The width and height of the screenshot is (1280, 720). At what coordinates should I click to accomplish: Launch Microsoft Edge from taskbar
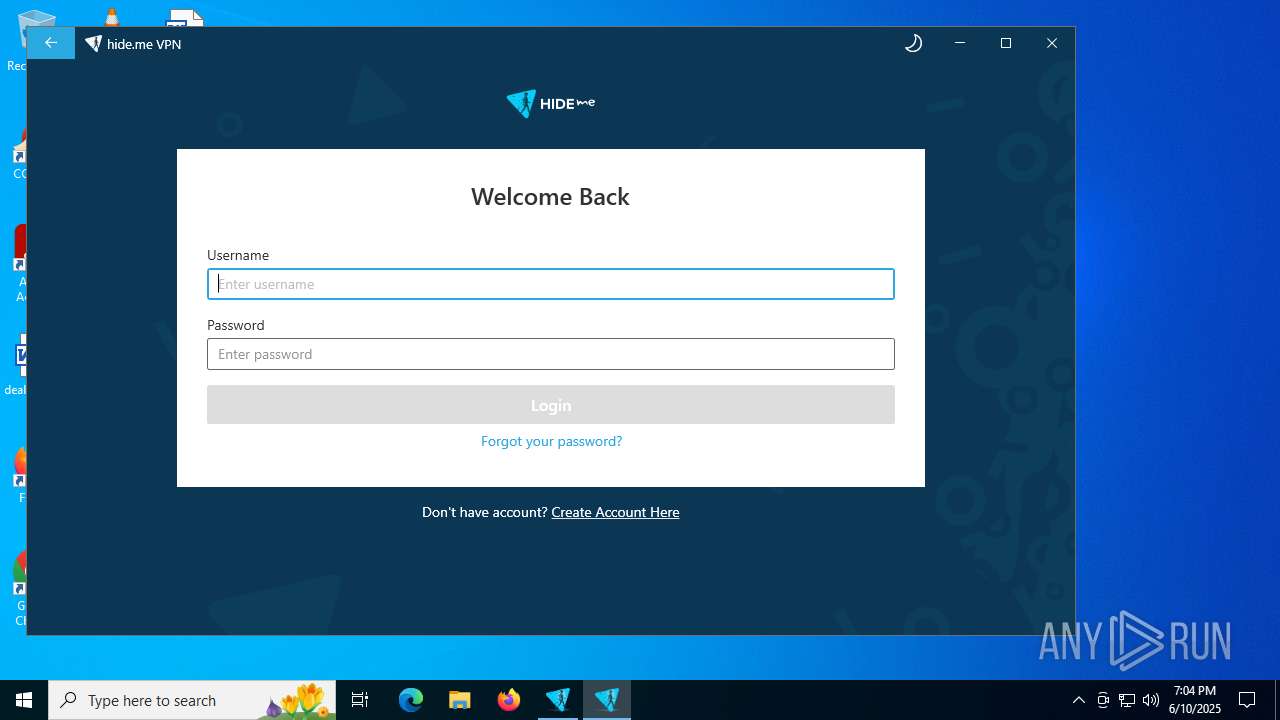click(411, 700)
